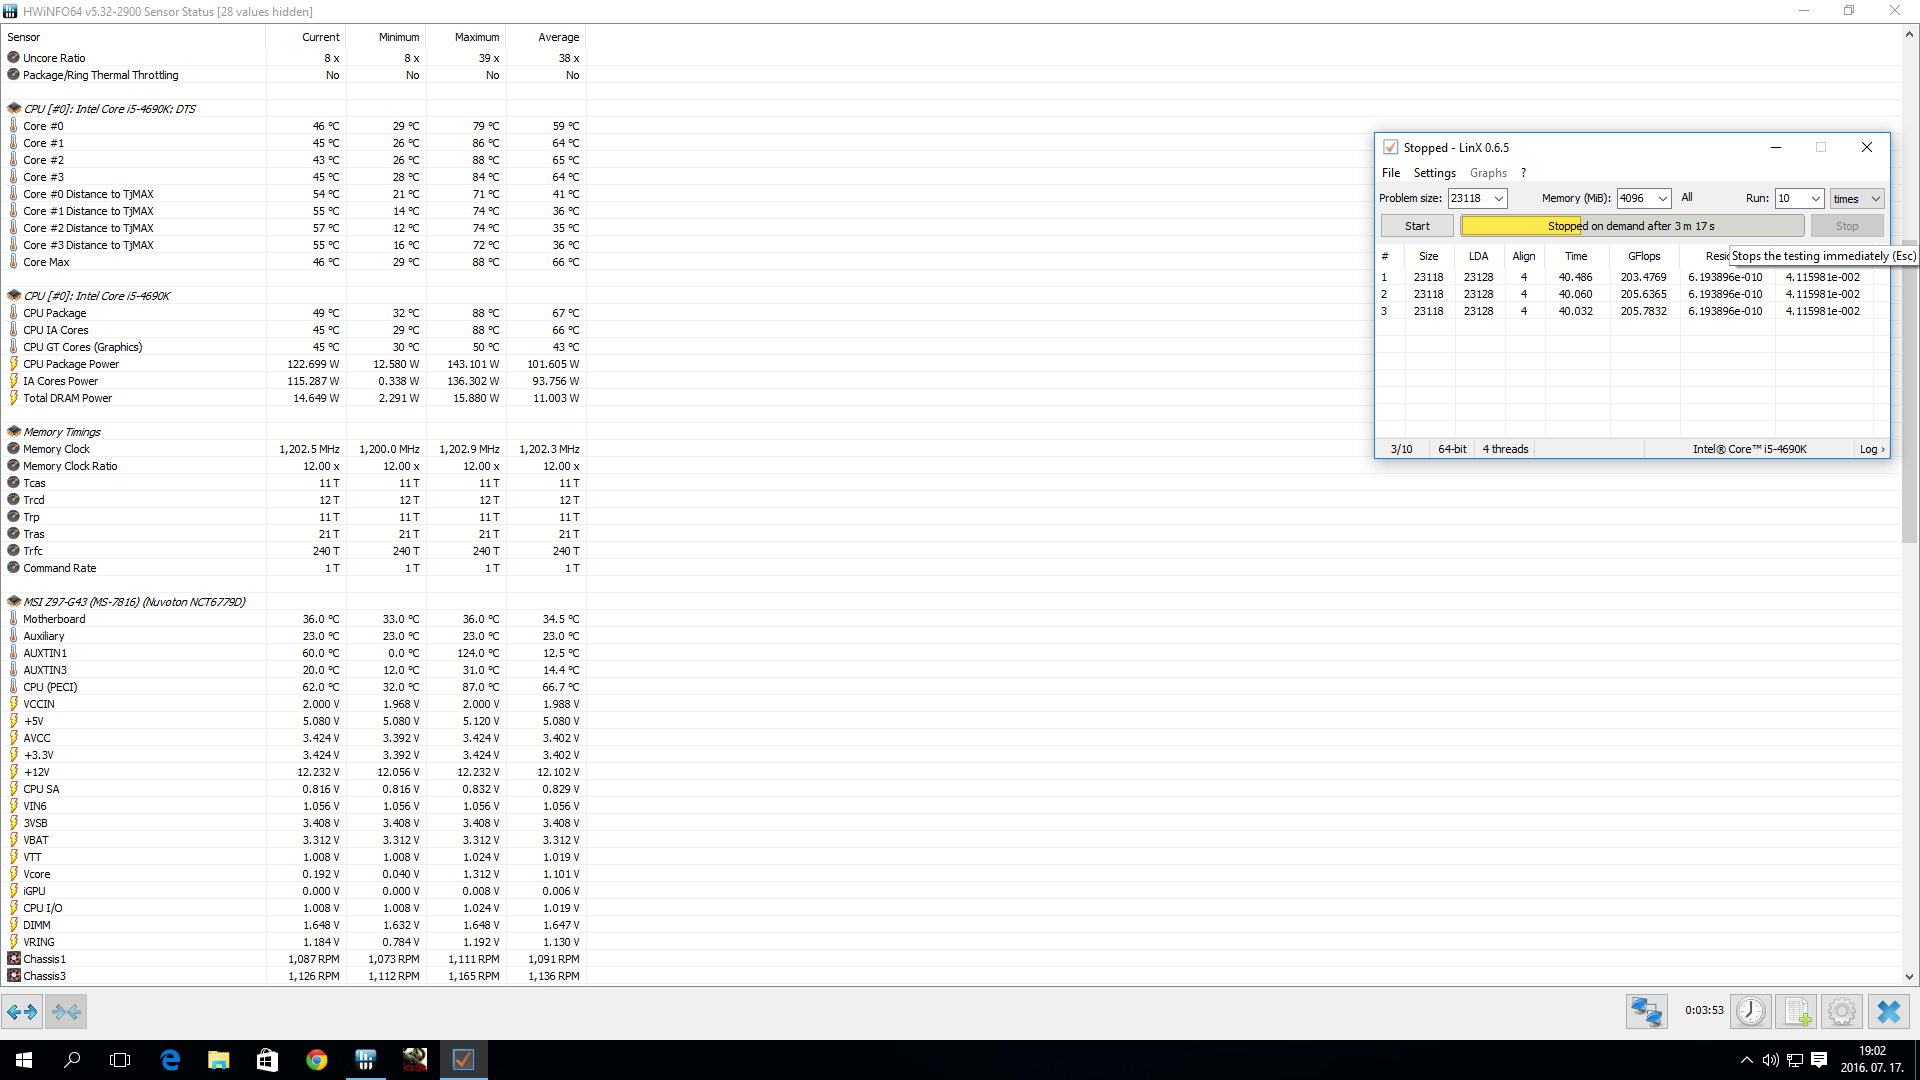
Task: Click the HWiNFO scroll down arrow
Action: [1909, 977]
